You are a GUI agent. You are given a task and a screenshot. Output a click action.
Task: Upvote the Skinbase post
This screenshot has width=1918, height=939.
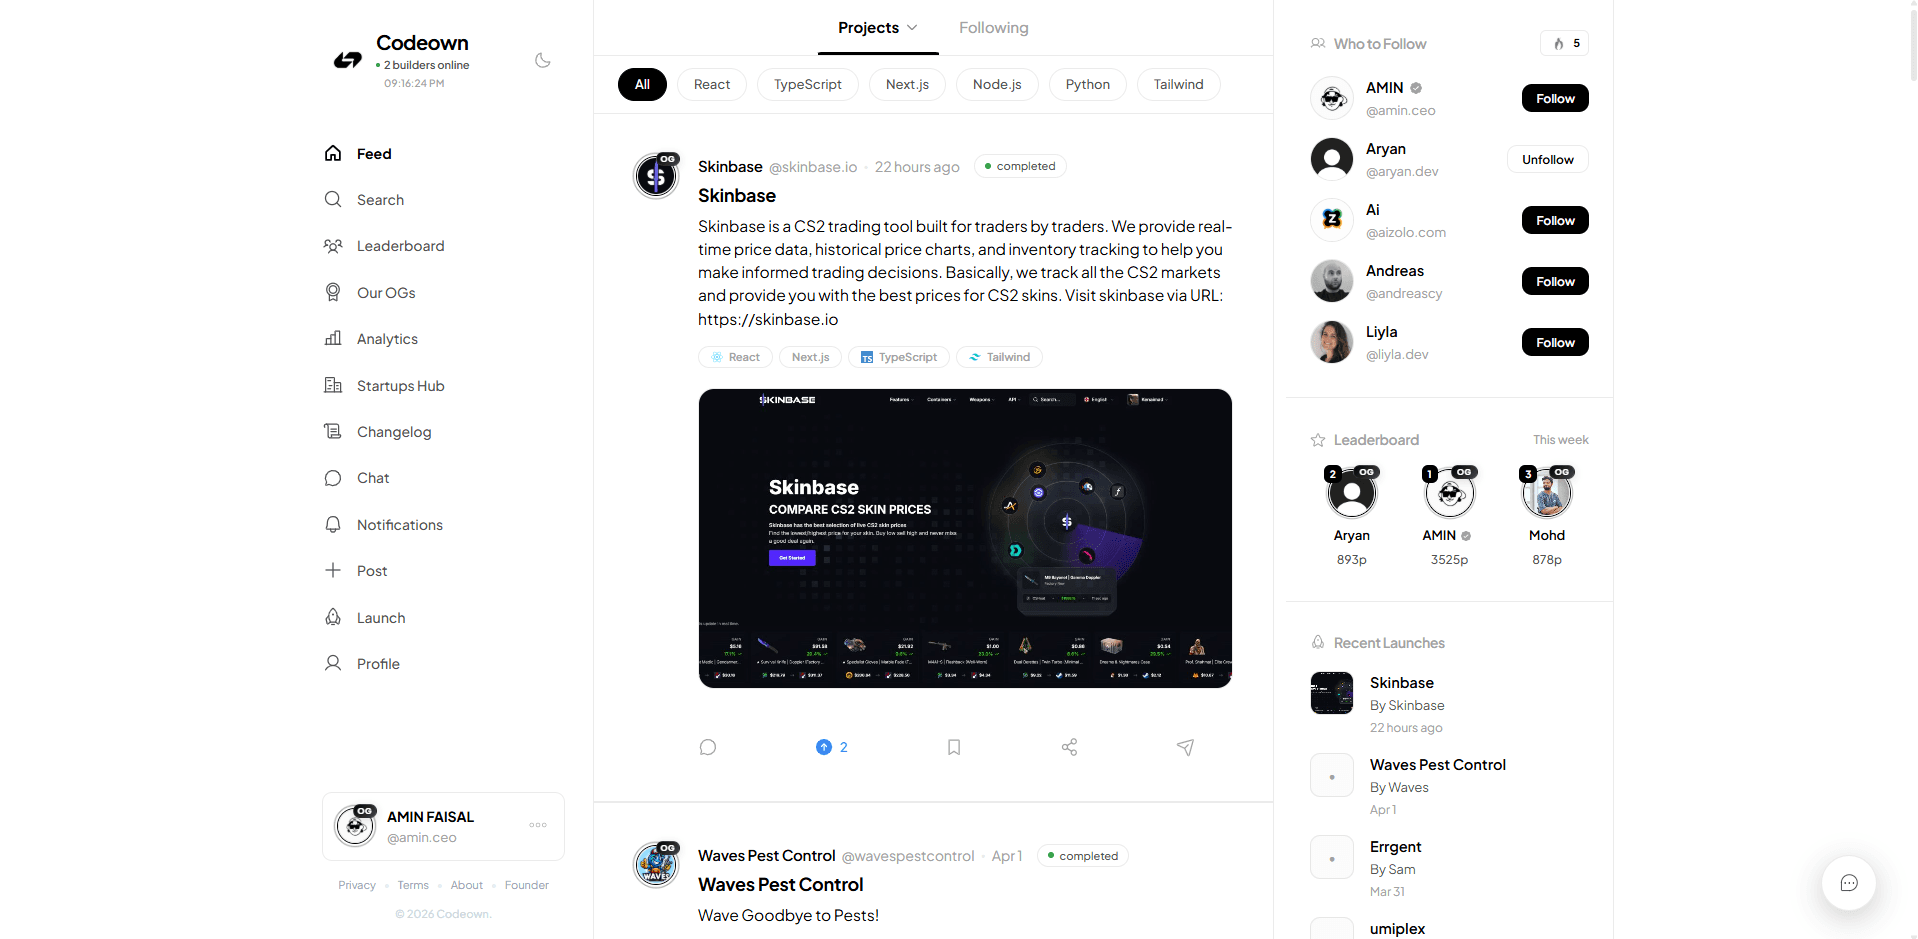[x=824, y=747]
